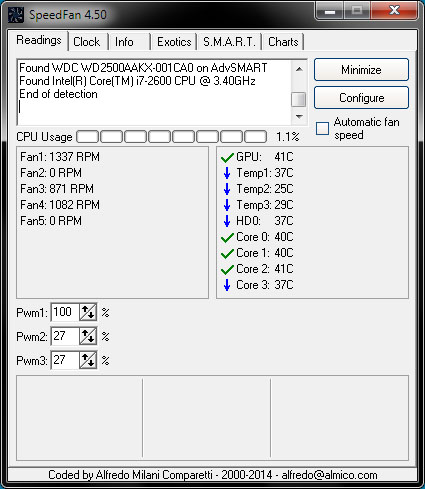
Task: Adjust Pwm1 using its up/down spinner
Action: click(88, 312)
